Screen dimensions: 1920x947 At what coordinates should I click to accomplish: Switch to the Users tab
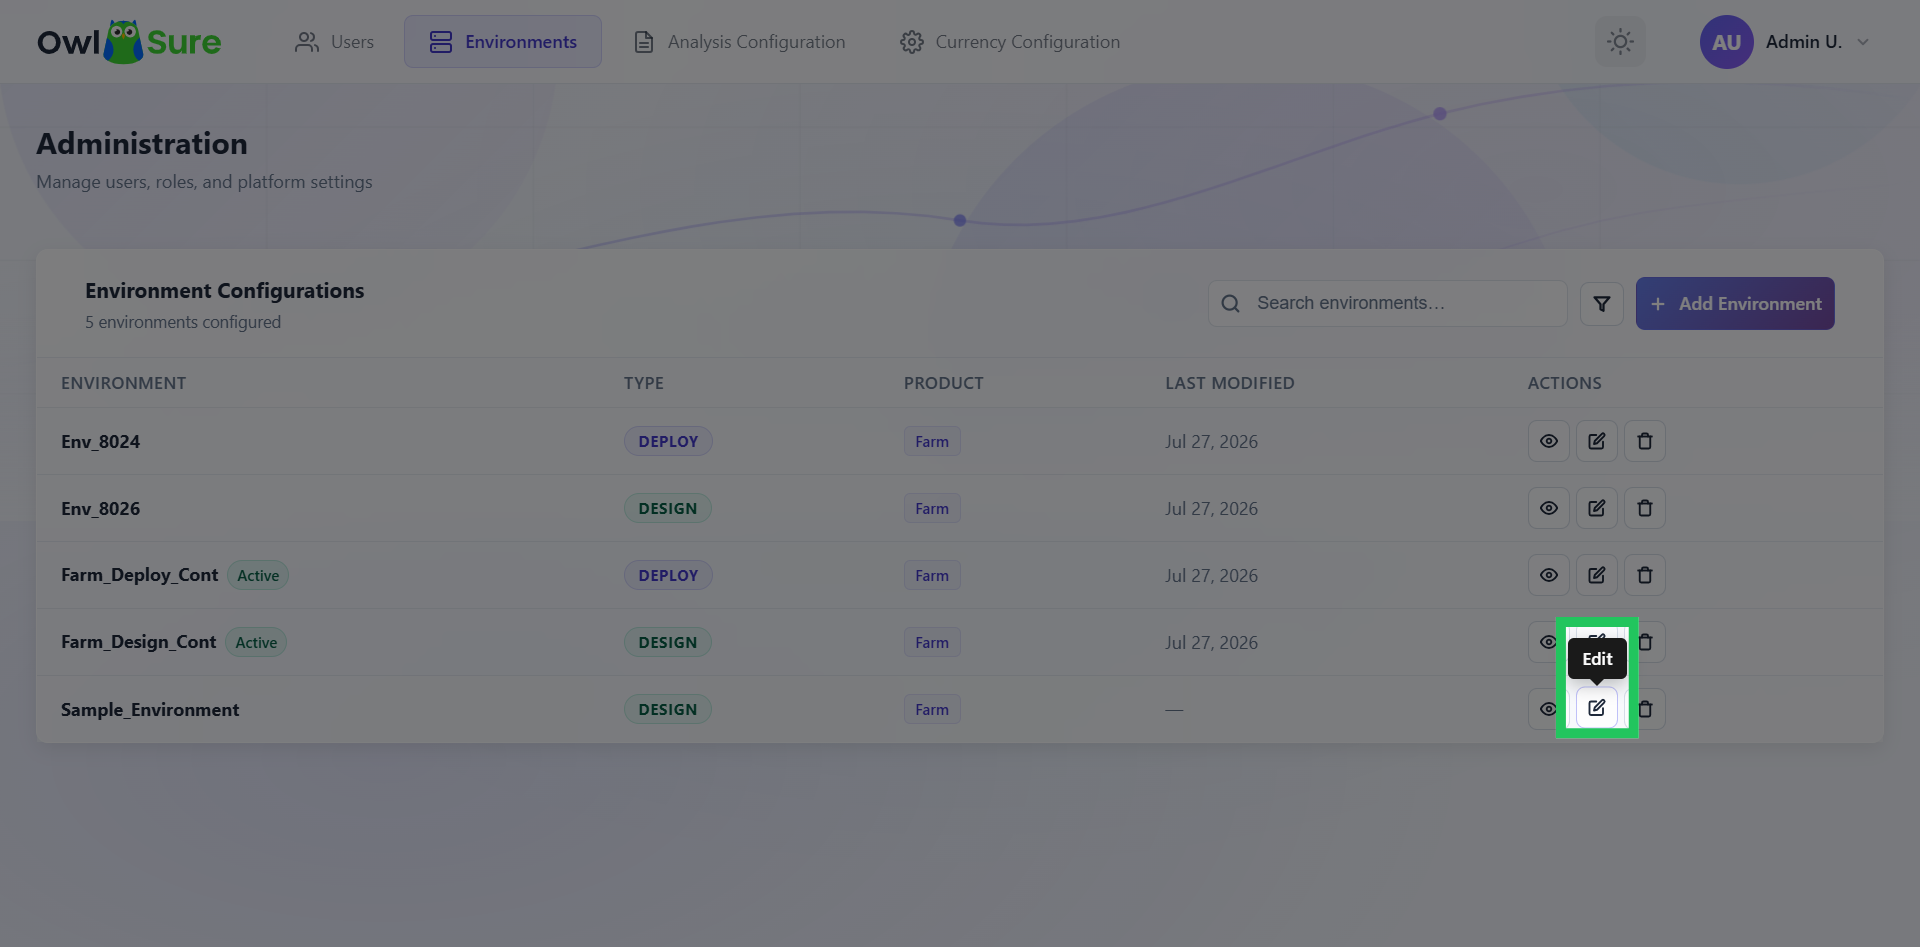[334, 42]
